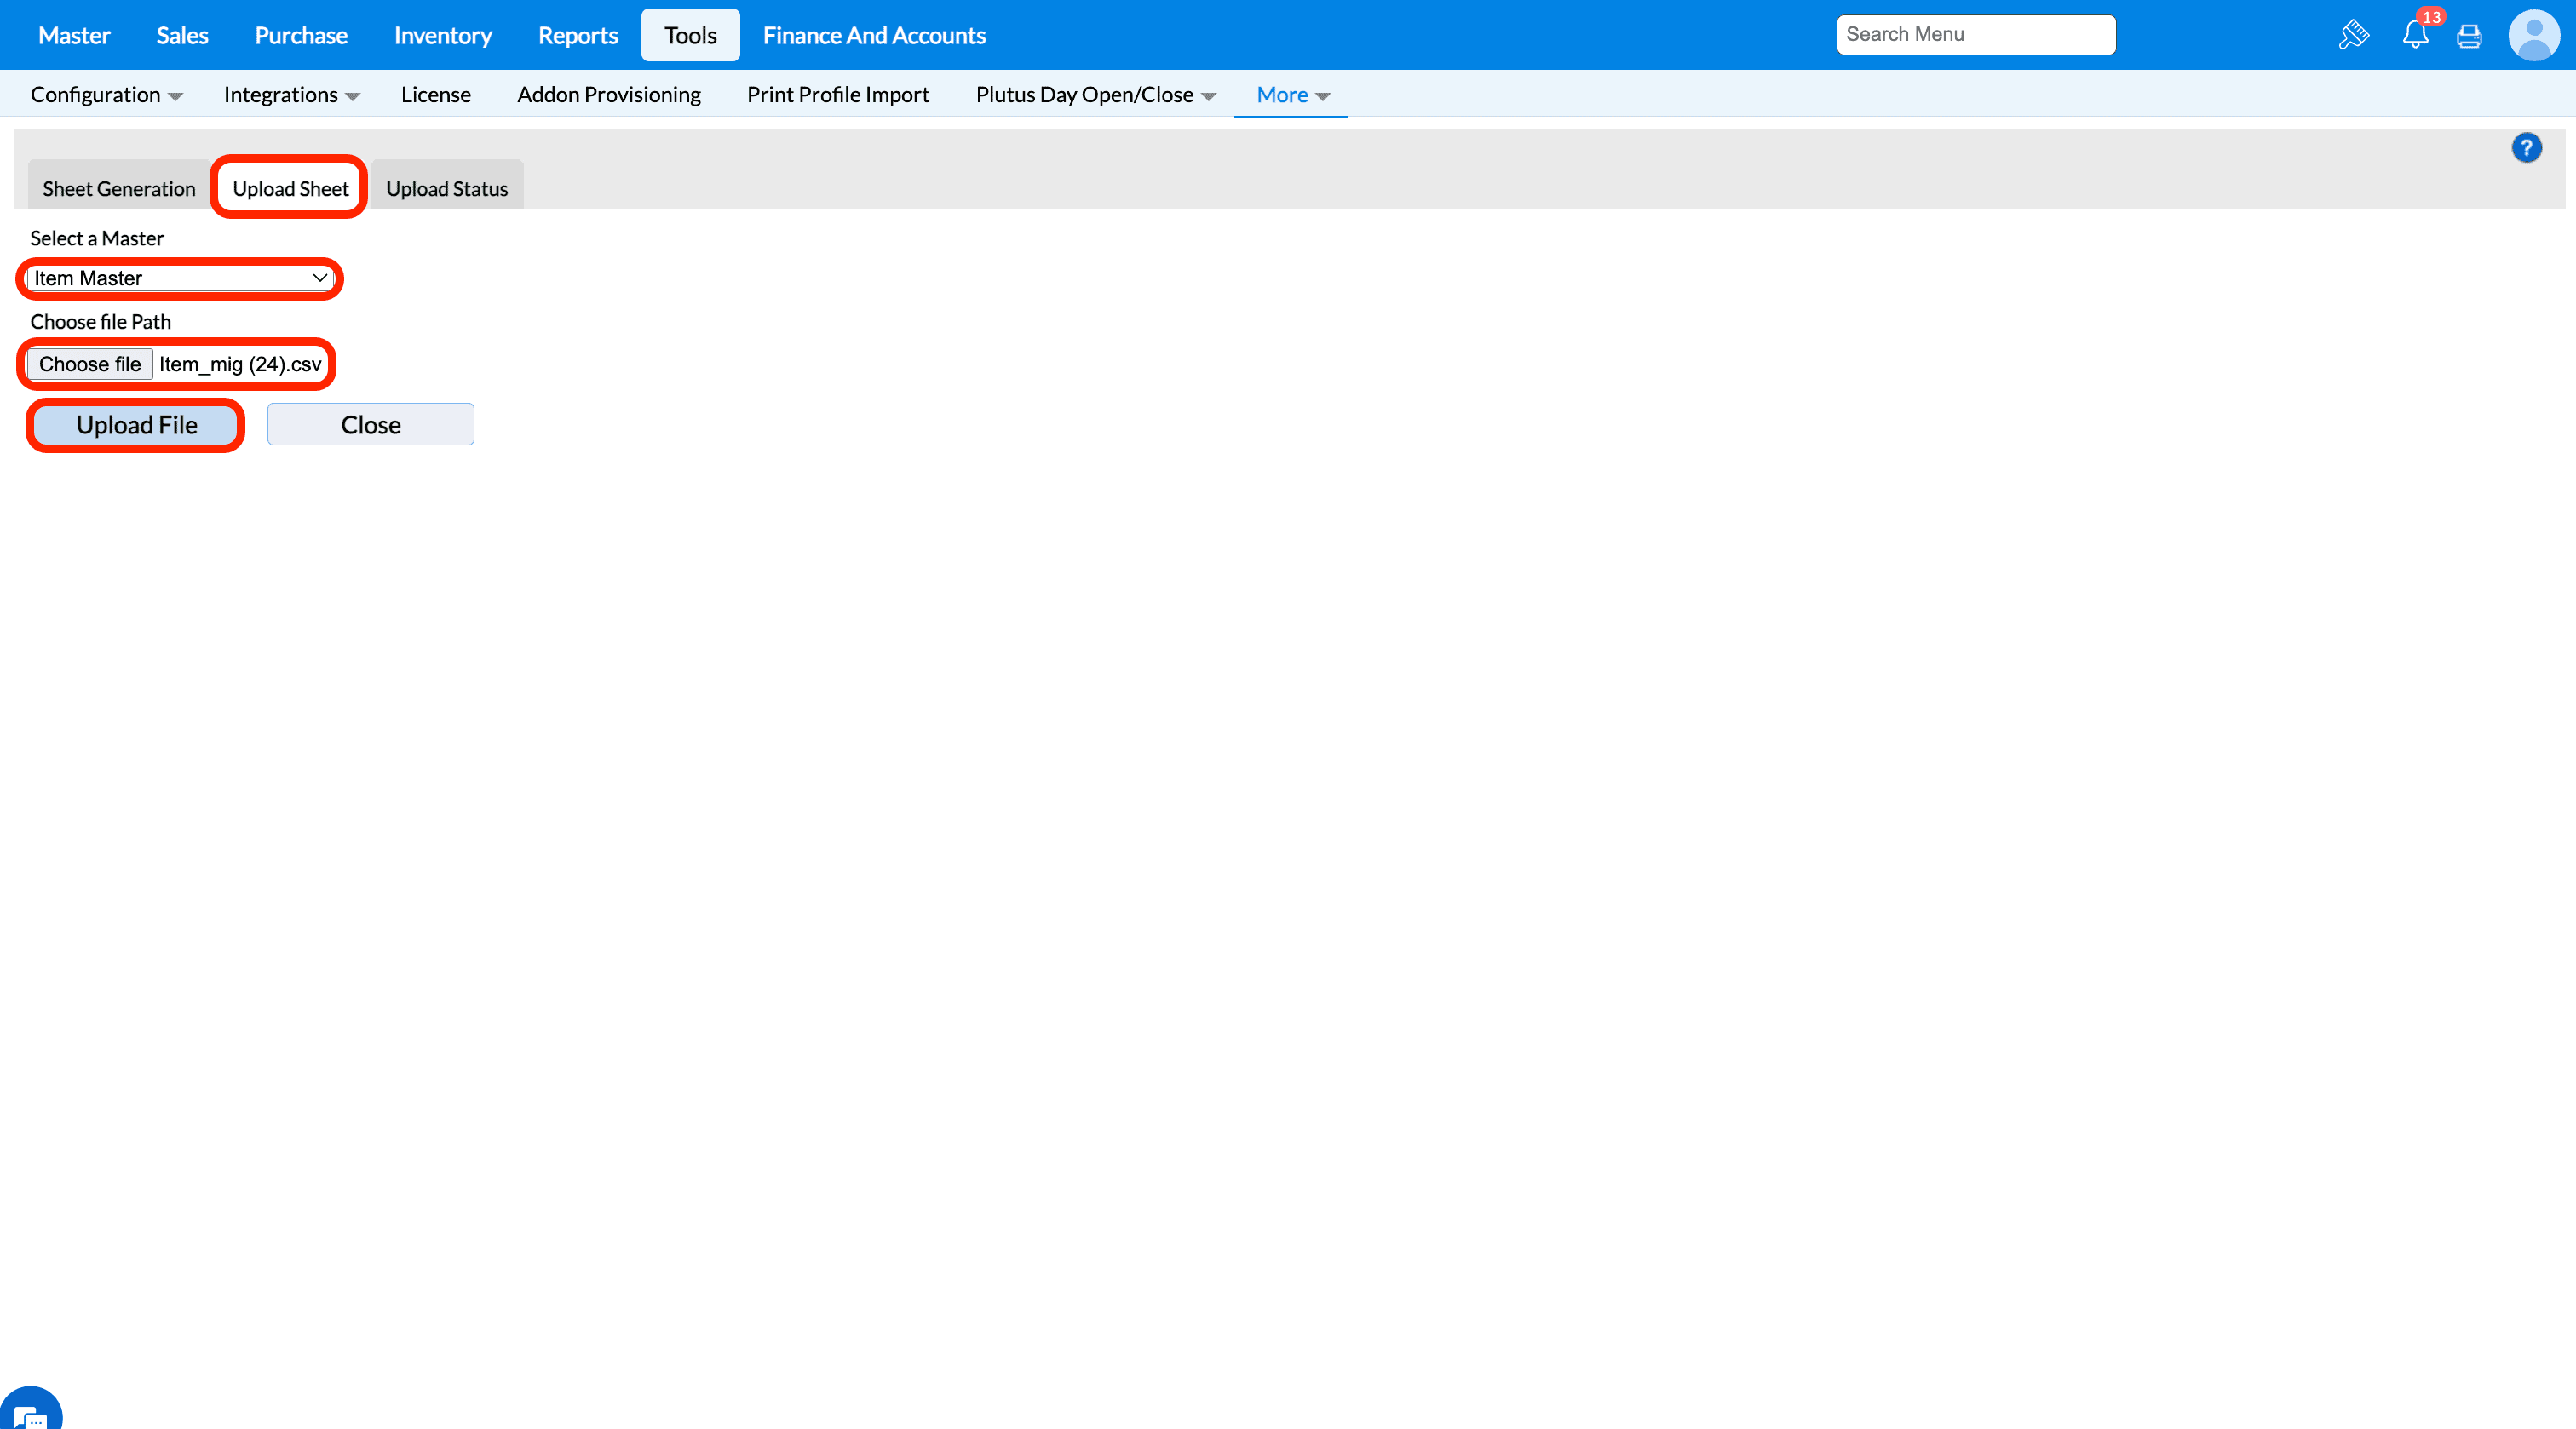Switch to Upload Status tab
2576x1429 pixels.
pos(447,189)
